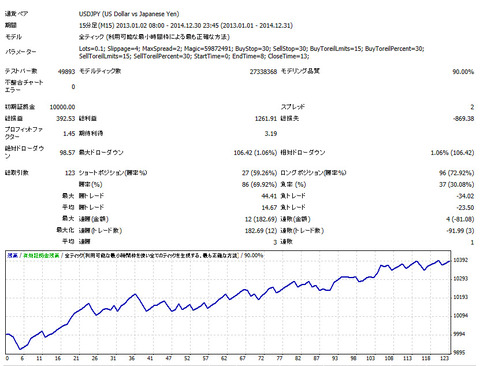Select the relative drawdown value "1.06% (106.42)"
The height and width of the screenshot is (366, 480).
(x=452, y=153)
